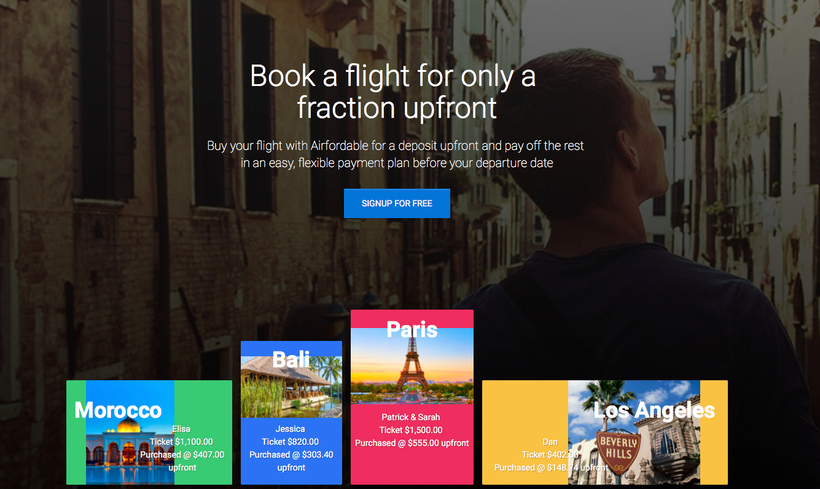The height and width of the screenshot is (489, 820).
Task: Click the traveler name Dan
Action: pyautogui.click(x=550, y=442)
